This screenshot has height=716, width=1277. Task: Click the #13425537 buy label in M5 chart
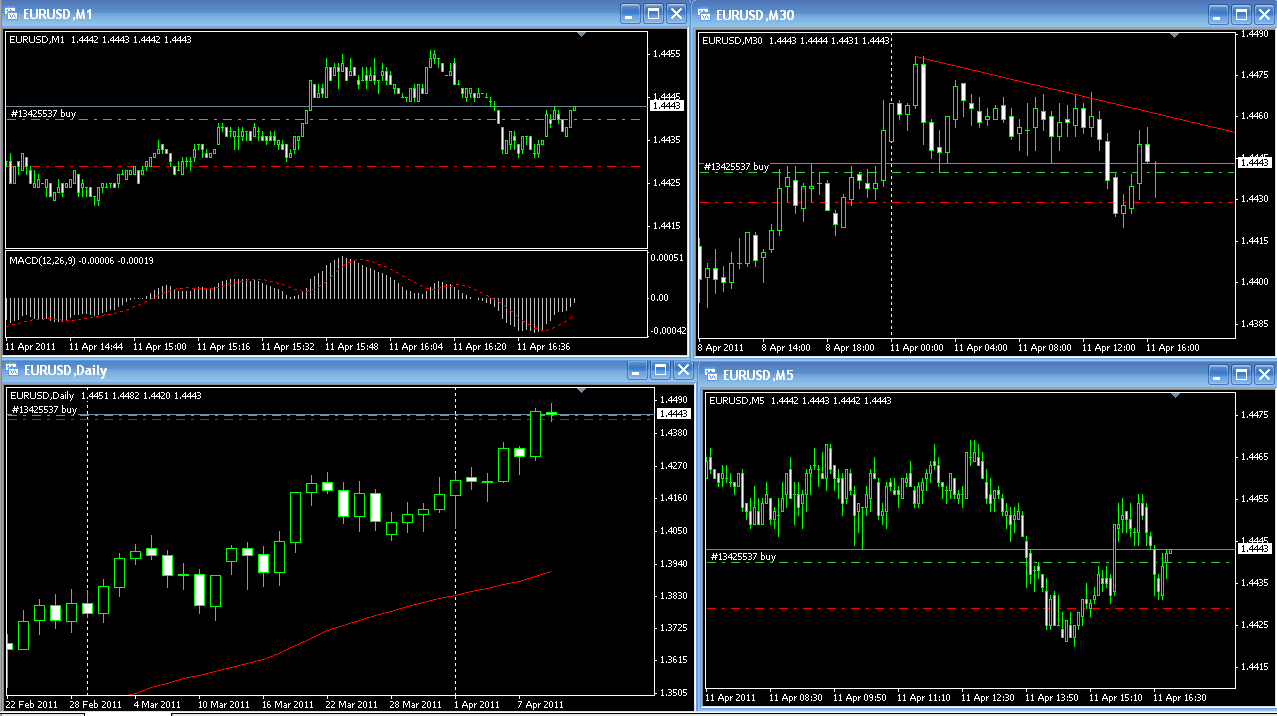coord(743,556)
